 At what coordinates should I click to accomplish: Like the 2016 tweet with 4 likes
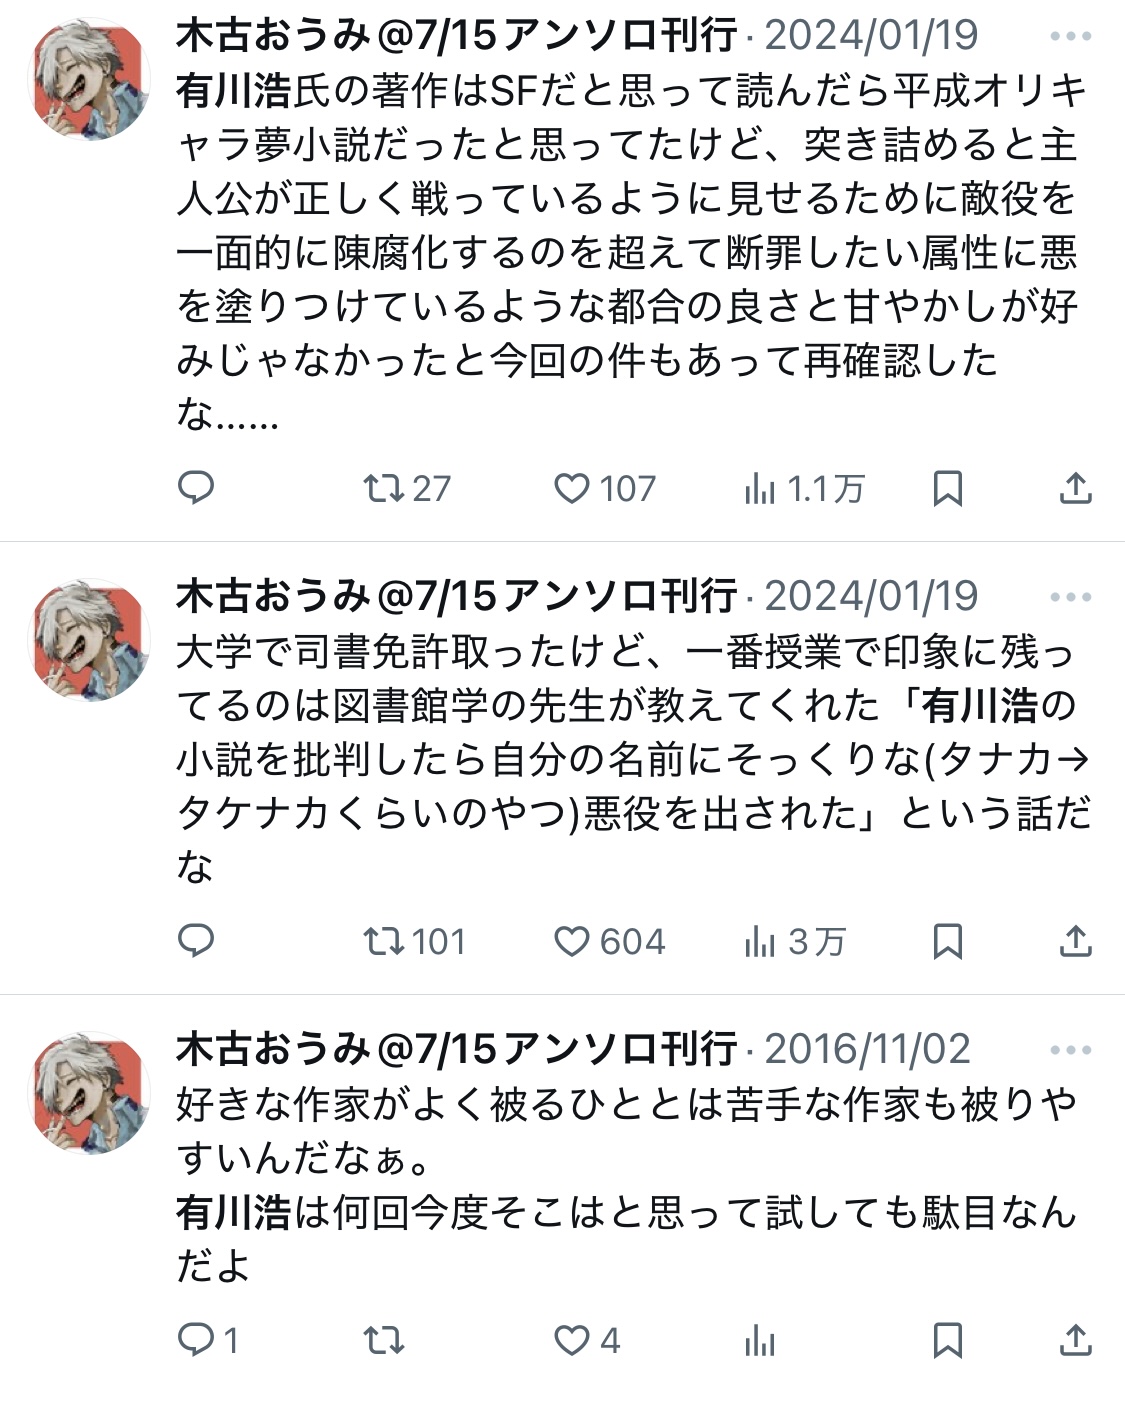(x=587, y=1340)
